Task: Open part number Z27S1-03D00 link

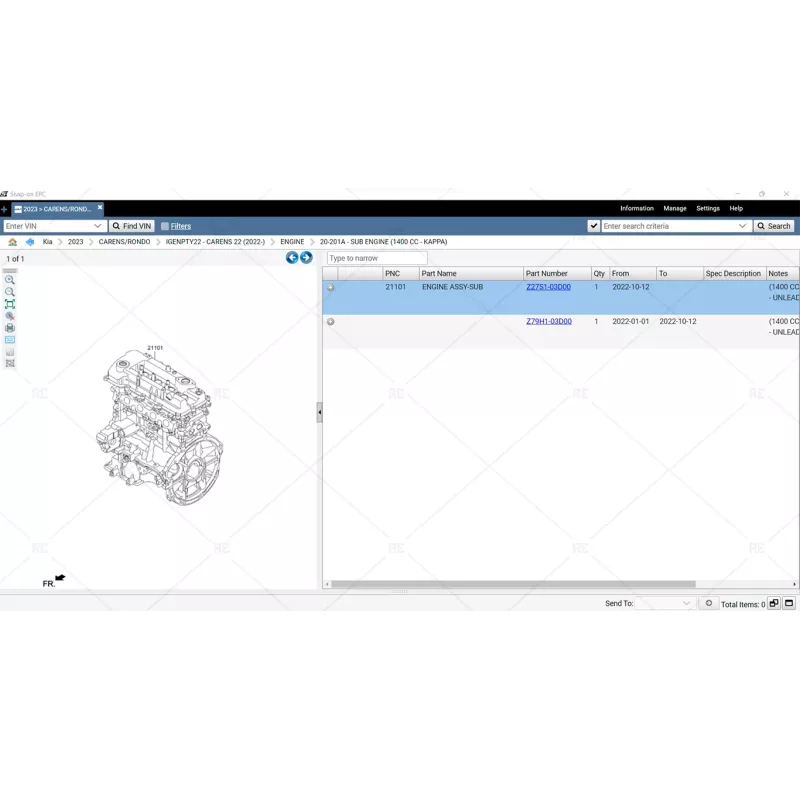Action: click(x=548, y=287)
